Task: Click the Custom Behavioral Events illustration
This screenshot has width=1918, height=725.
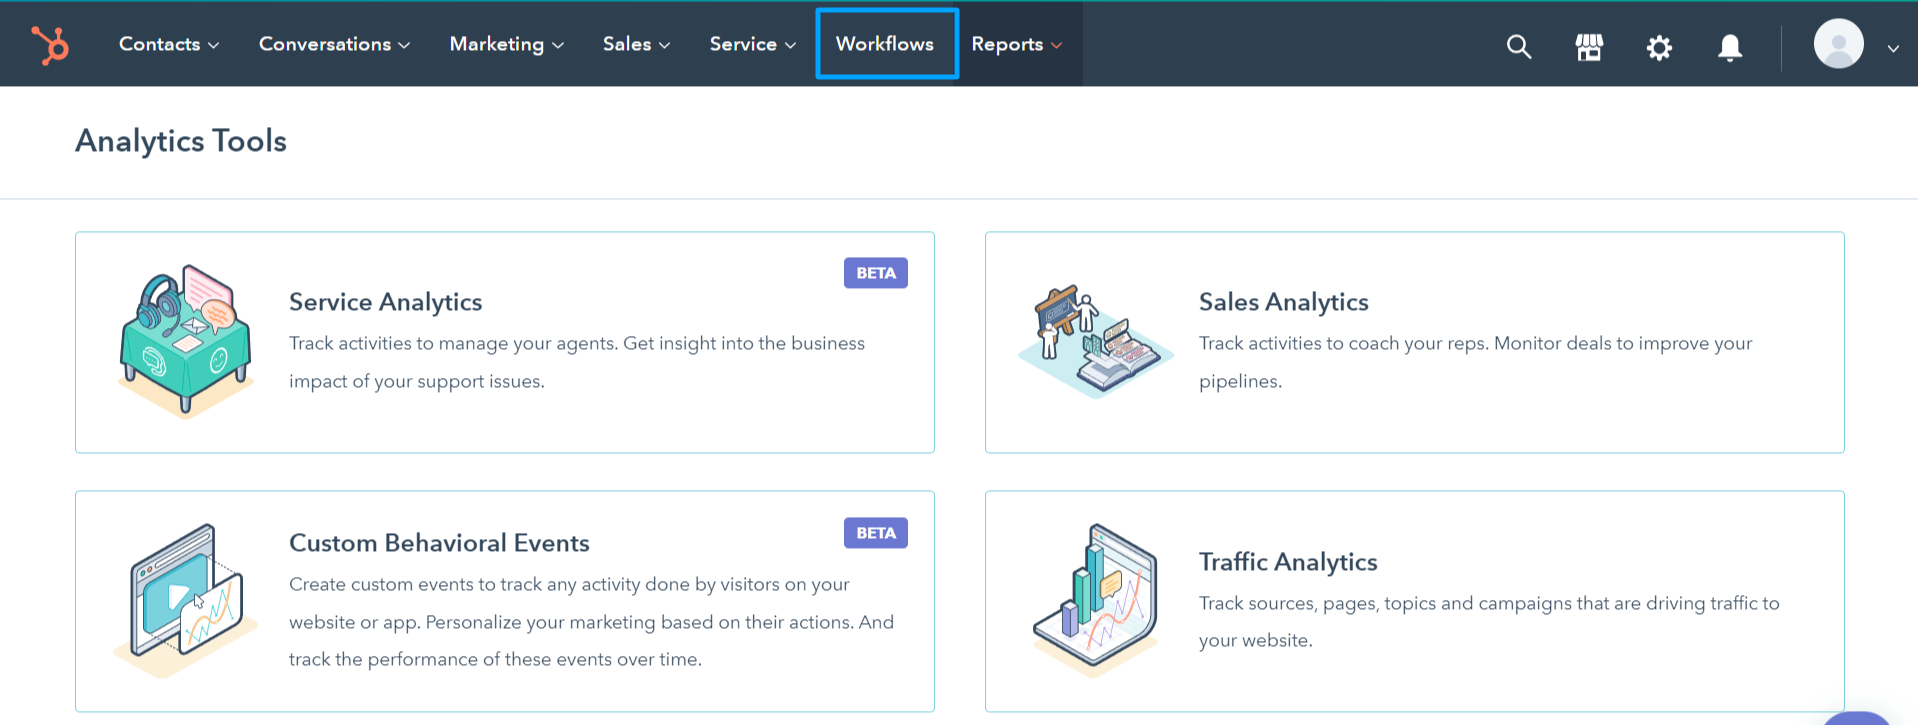Action: click(186, 600)
